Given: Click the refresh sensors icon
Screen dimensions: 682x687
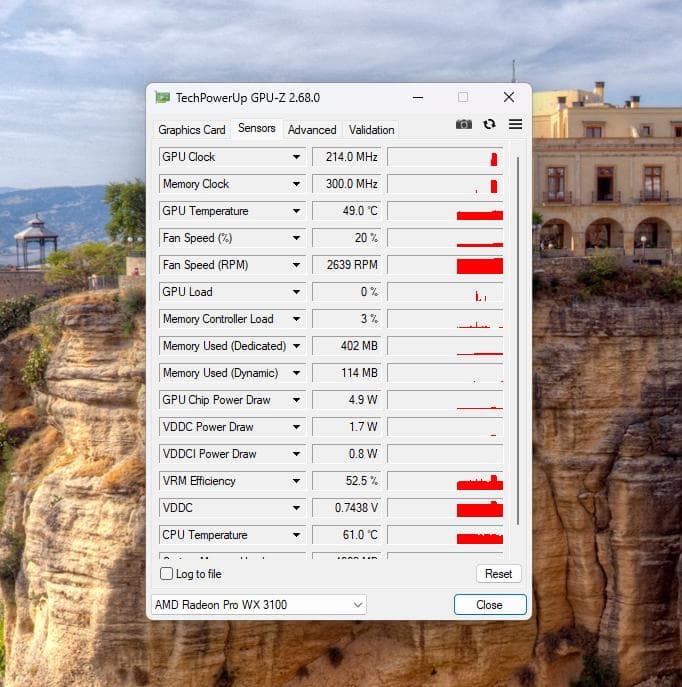Looking at the screenshot, I should [x=489, y=124].
